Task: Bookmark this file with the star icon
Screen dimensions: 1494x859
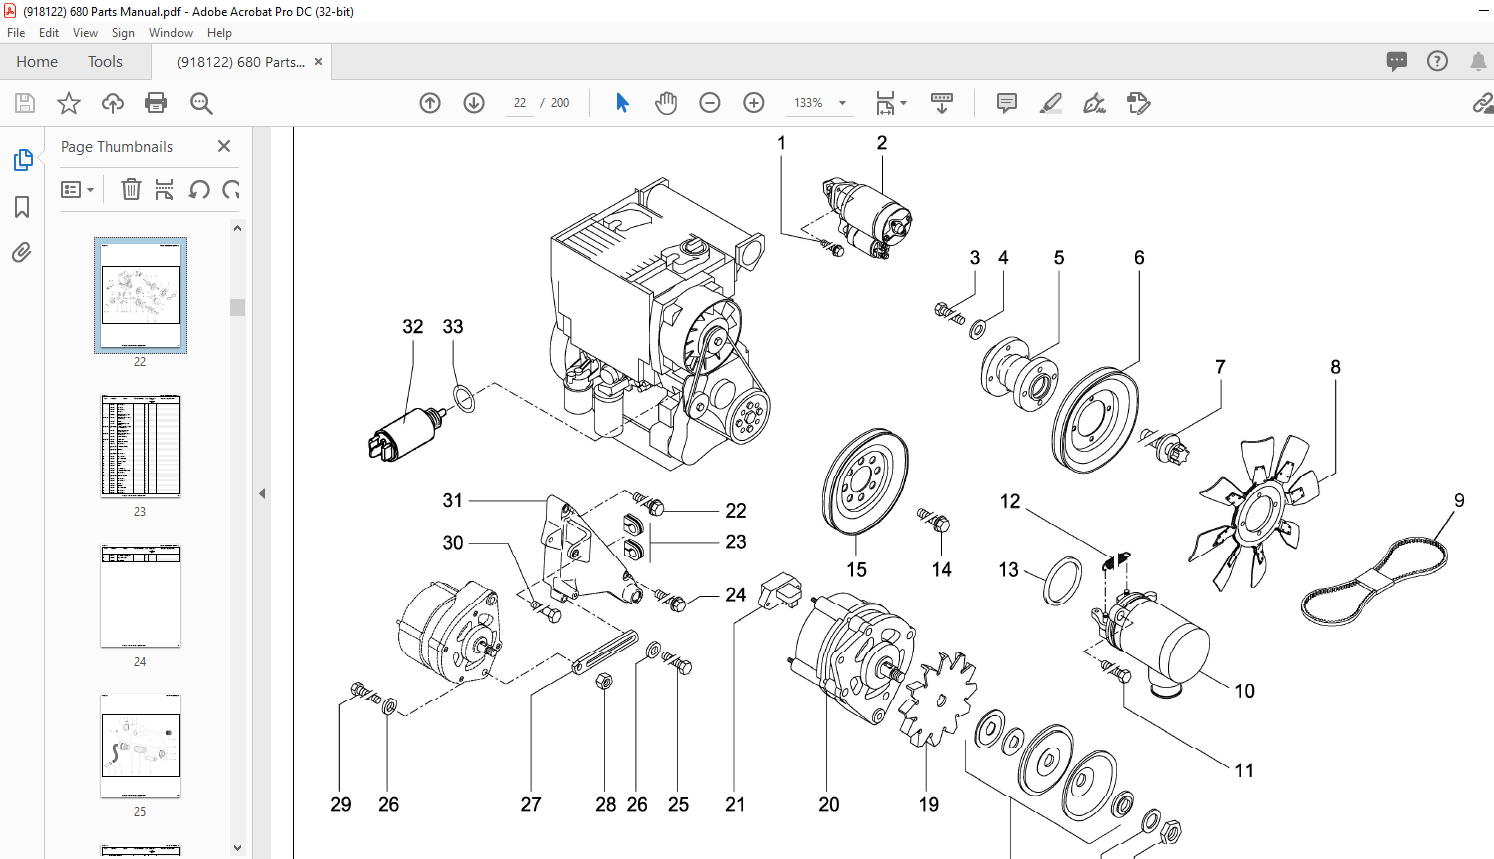Action: click(x=69, y=103)
